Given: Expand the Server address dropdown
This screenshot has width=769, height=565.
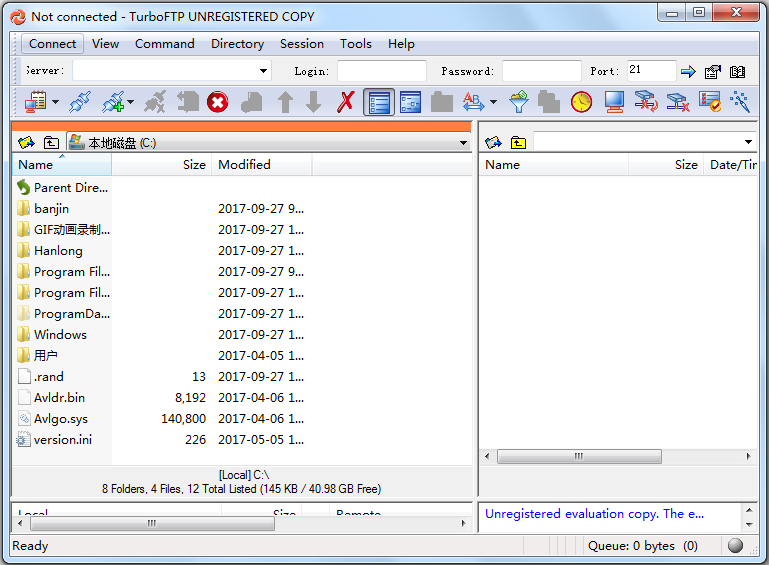Looking at the screenshot, I should click(264, 72).
